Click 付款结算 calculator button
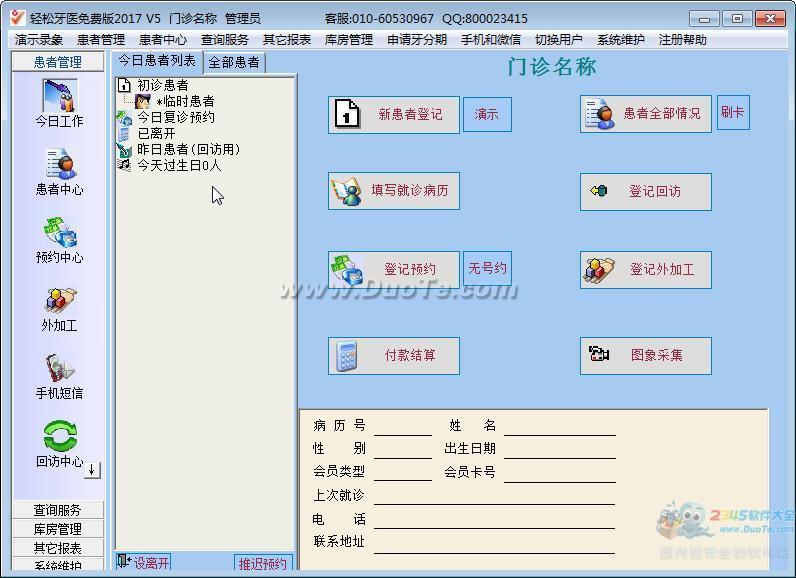 pos(393,355)
